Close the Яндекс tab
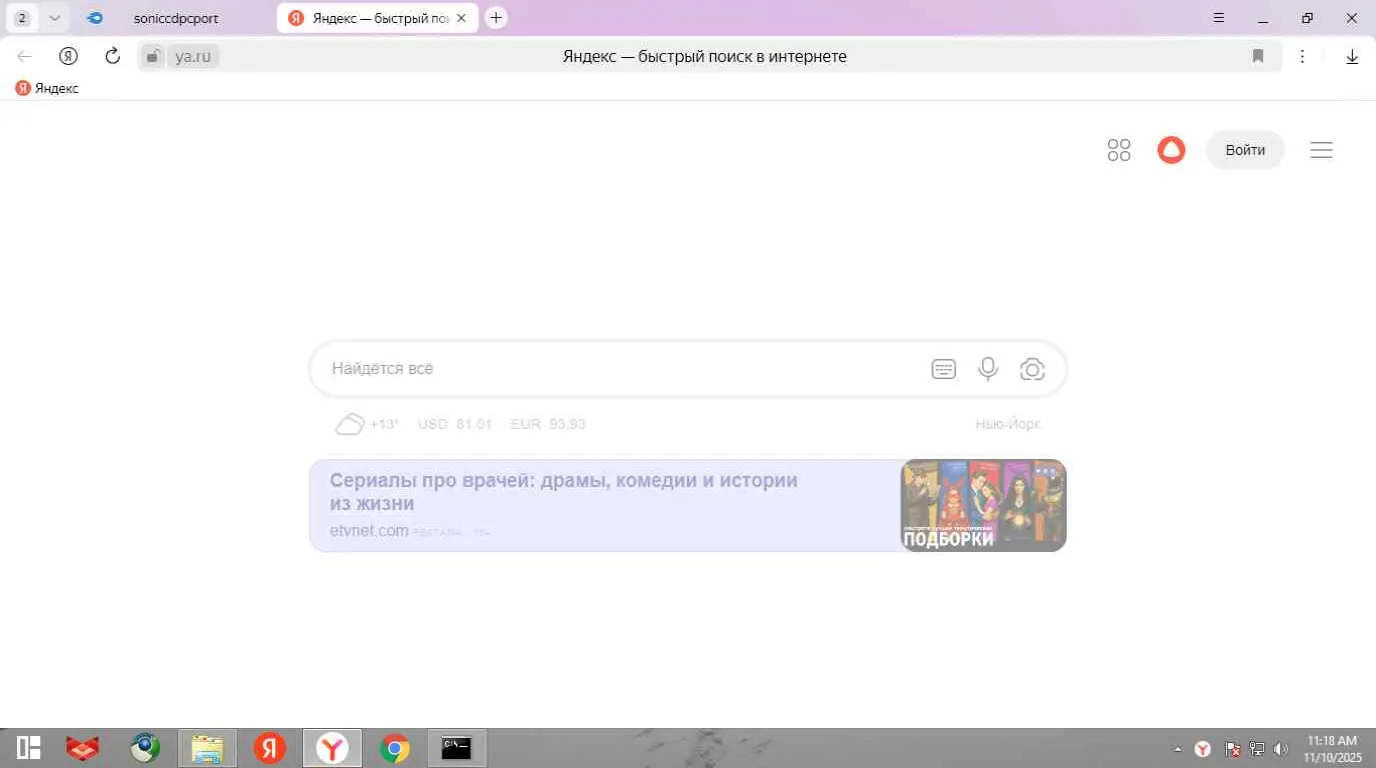Screen dimensions: 1376x768 [461, 18]
